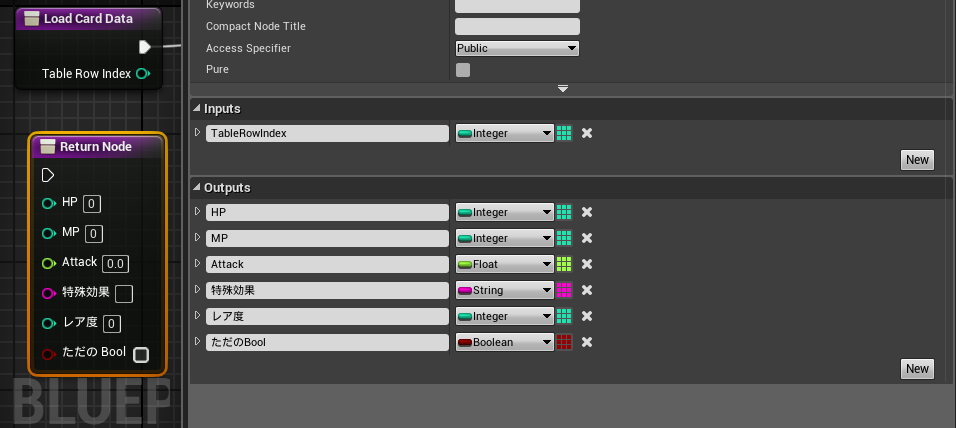
Task: Open the ただのBool Boolean type dropdown
Action: (505, 342)
